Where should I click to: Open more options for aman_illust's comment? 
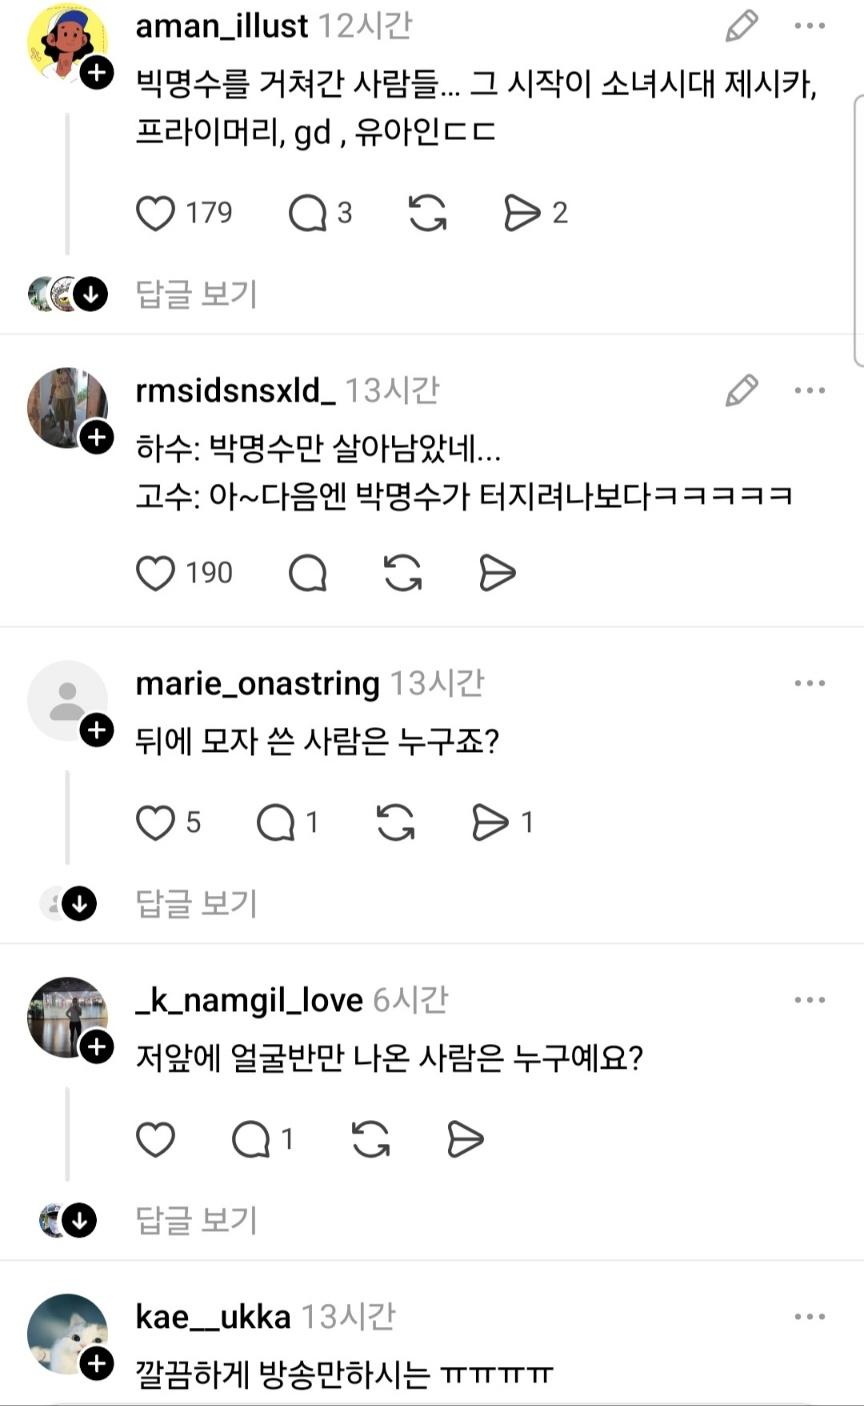pyautogui.click(x=809, y=27)
